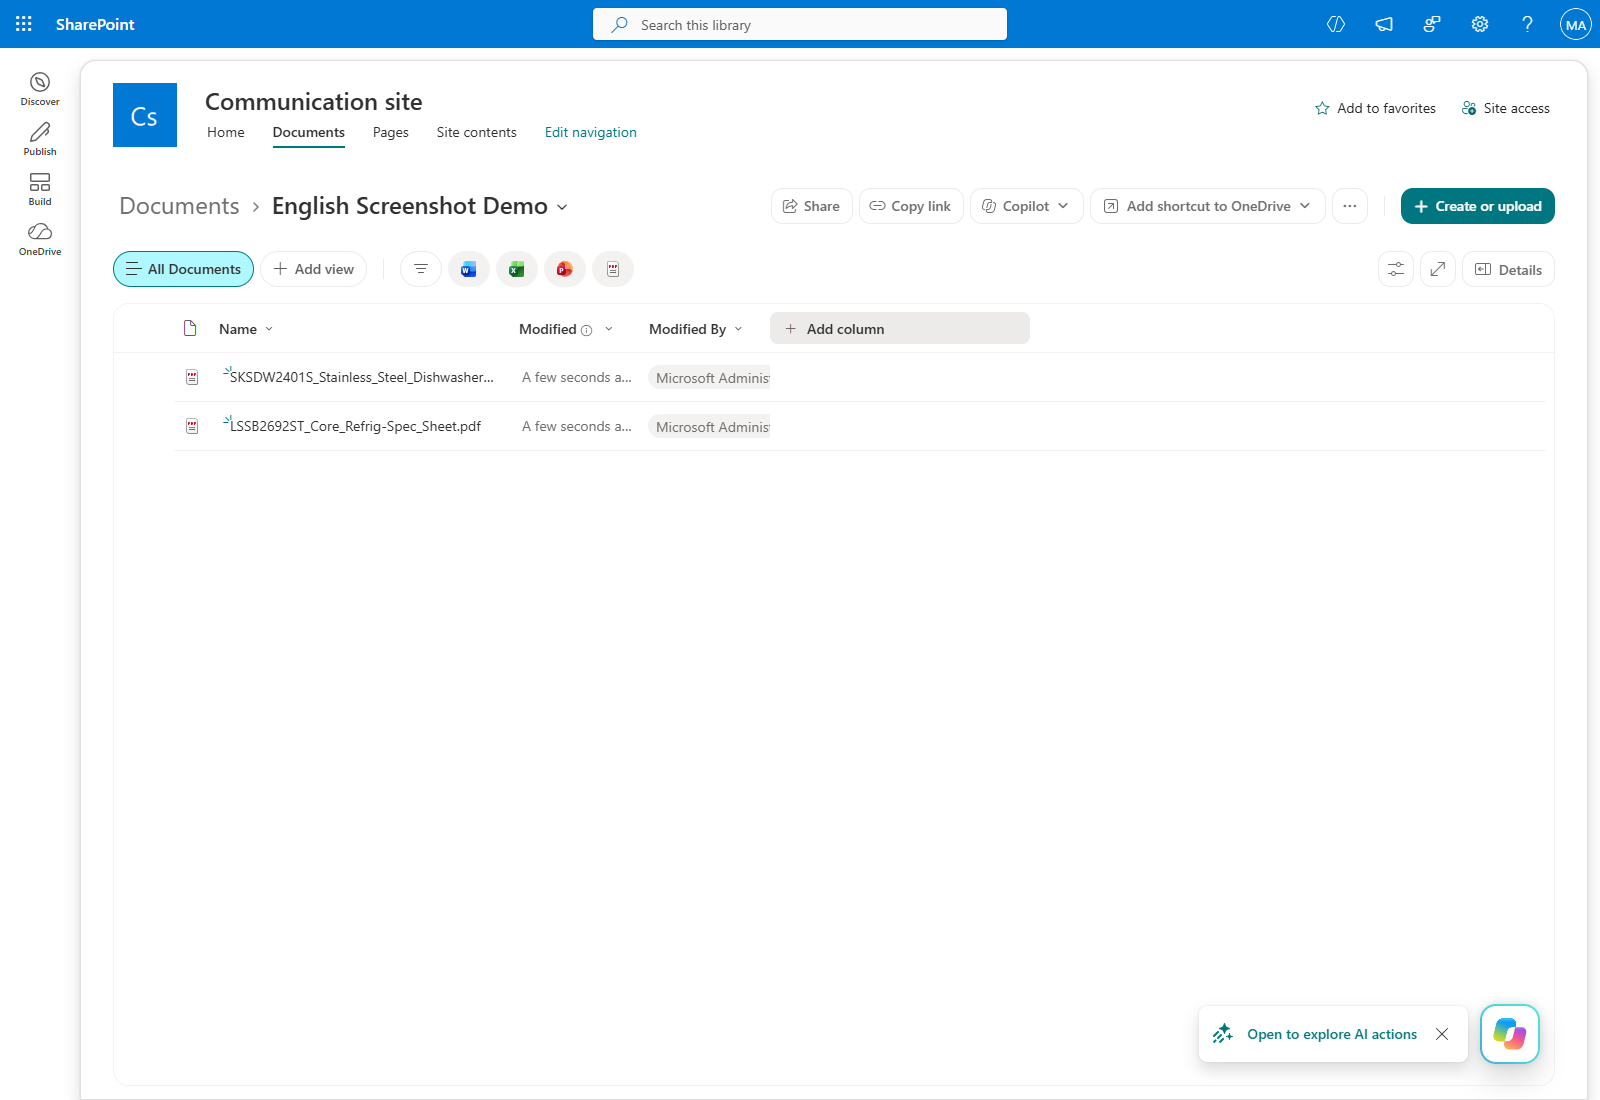Open the view options sliders icon
This screenshot has height=1100, width=1600.
click(x=1396, y=269)
